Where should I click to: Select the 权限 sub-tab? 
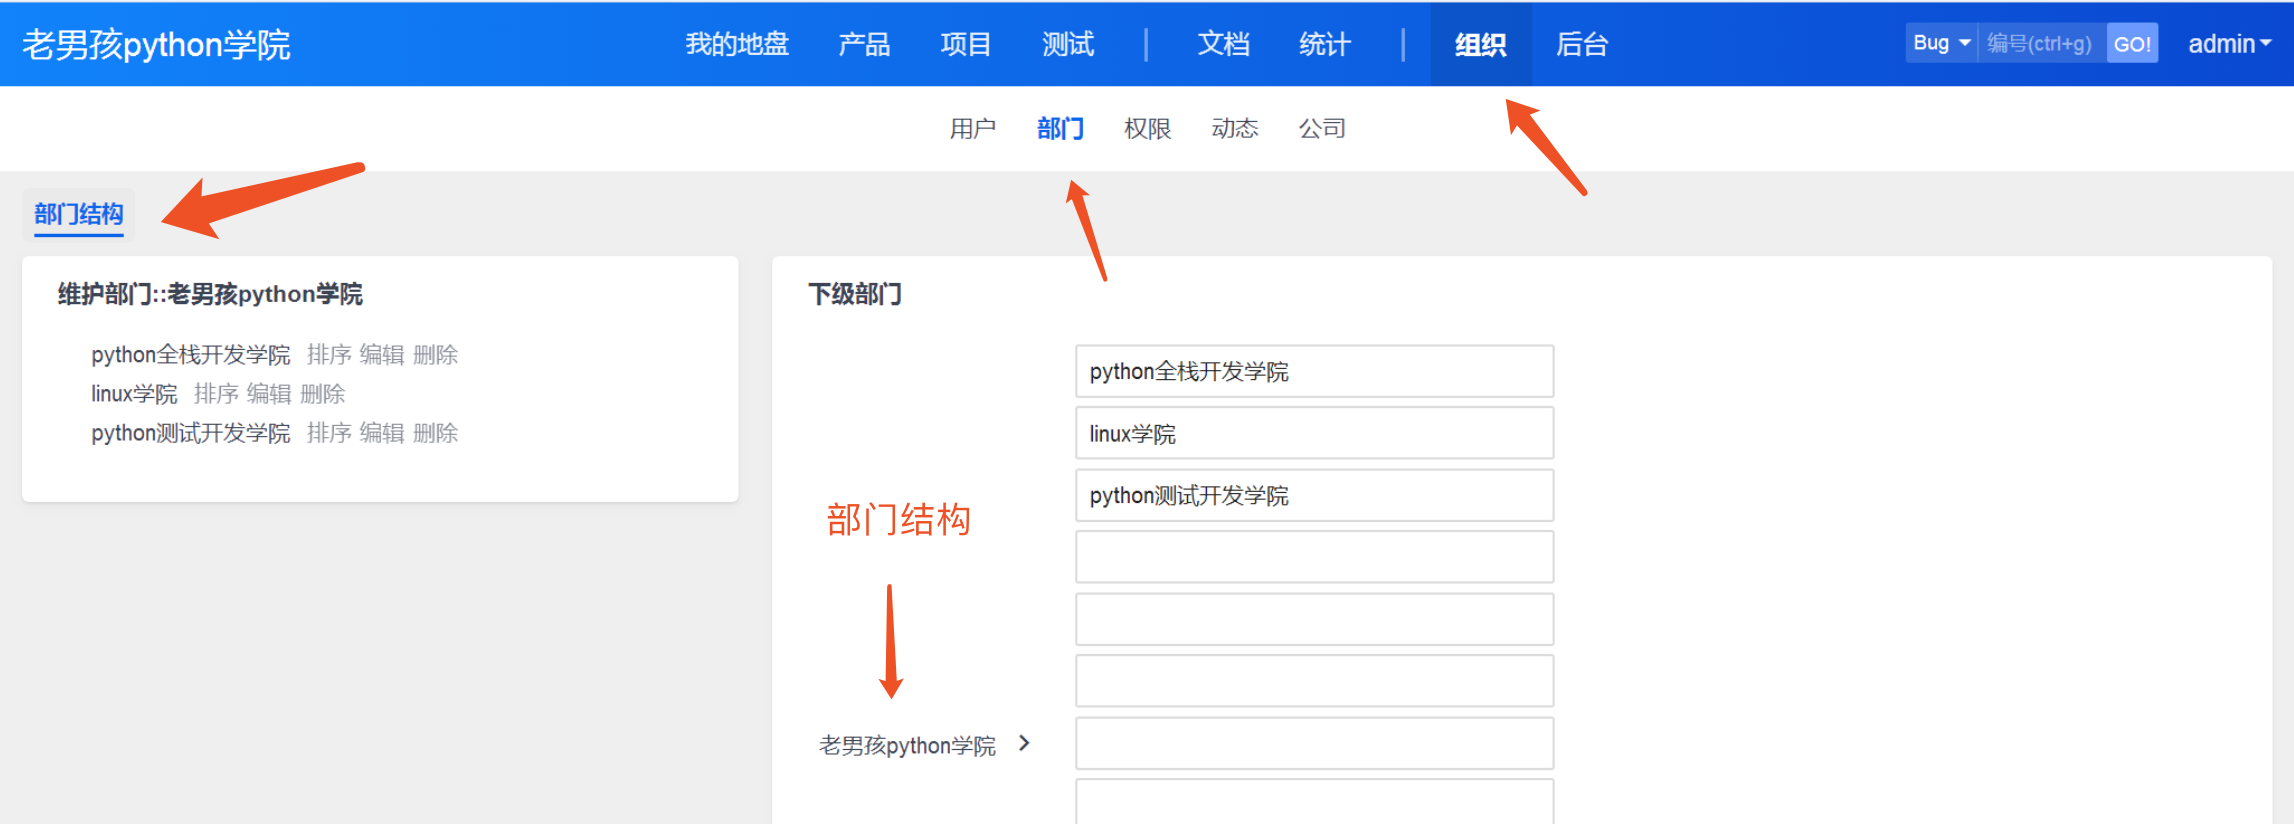[x=1147, y=128]
